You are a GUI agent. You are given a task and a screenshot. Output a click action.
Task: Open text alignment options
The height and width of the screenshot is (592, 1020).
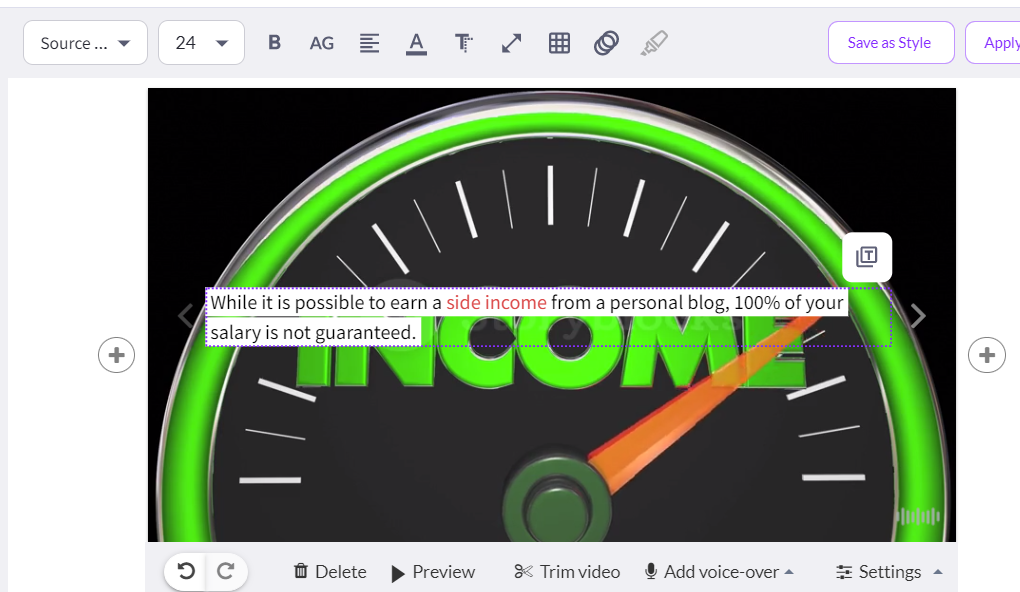click(369, 44)
